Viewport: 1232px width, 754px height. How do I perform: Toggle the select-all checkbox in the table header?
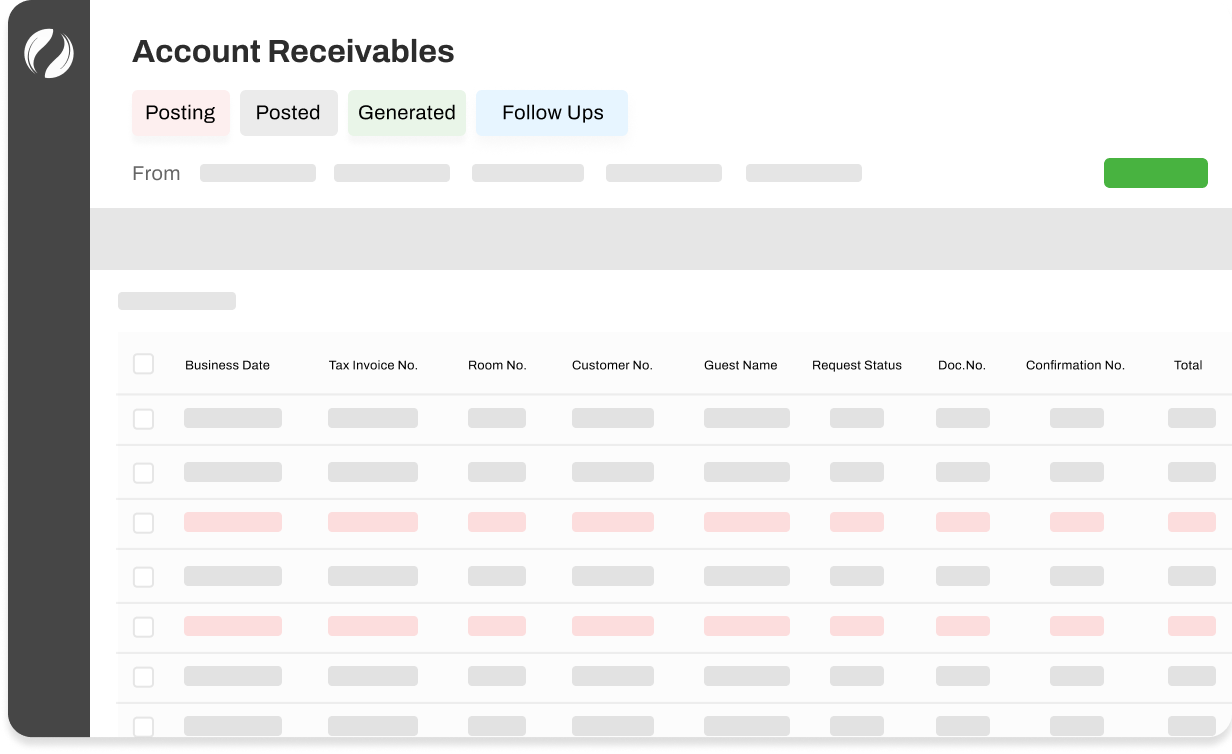point(143,364)
